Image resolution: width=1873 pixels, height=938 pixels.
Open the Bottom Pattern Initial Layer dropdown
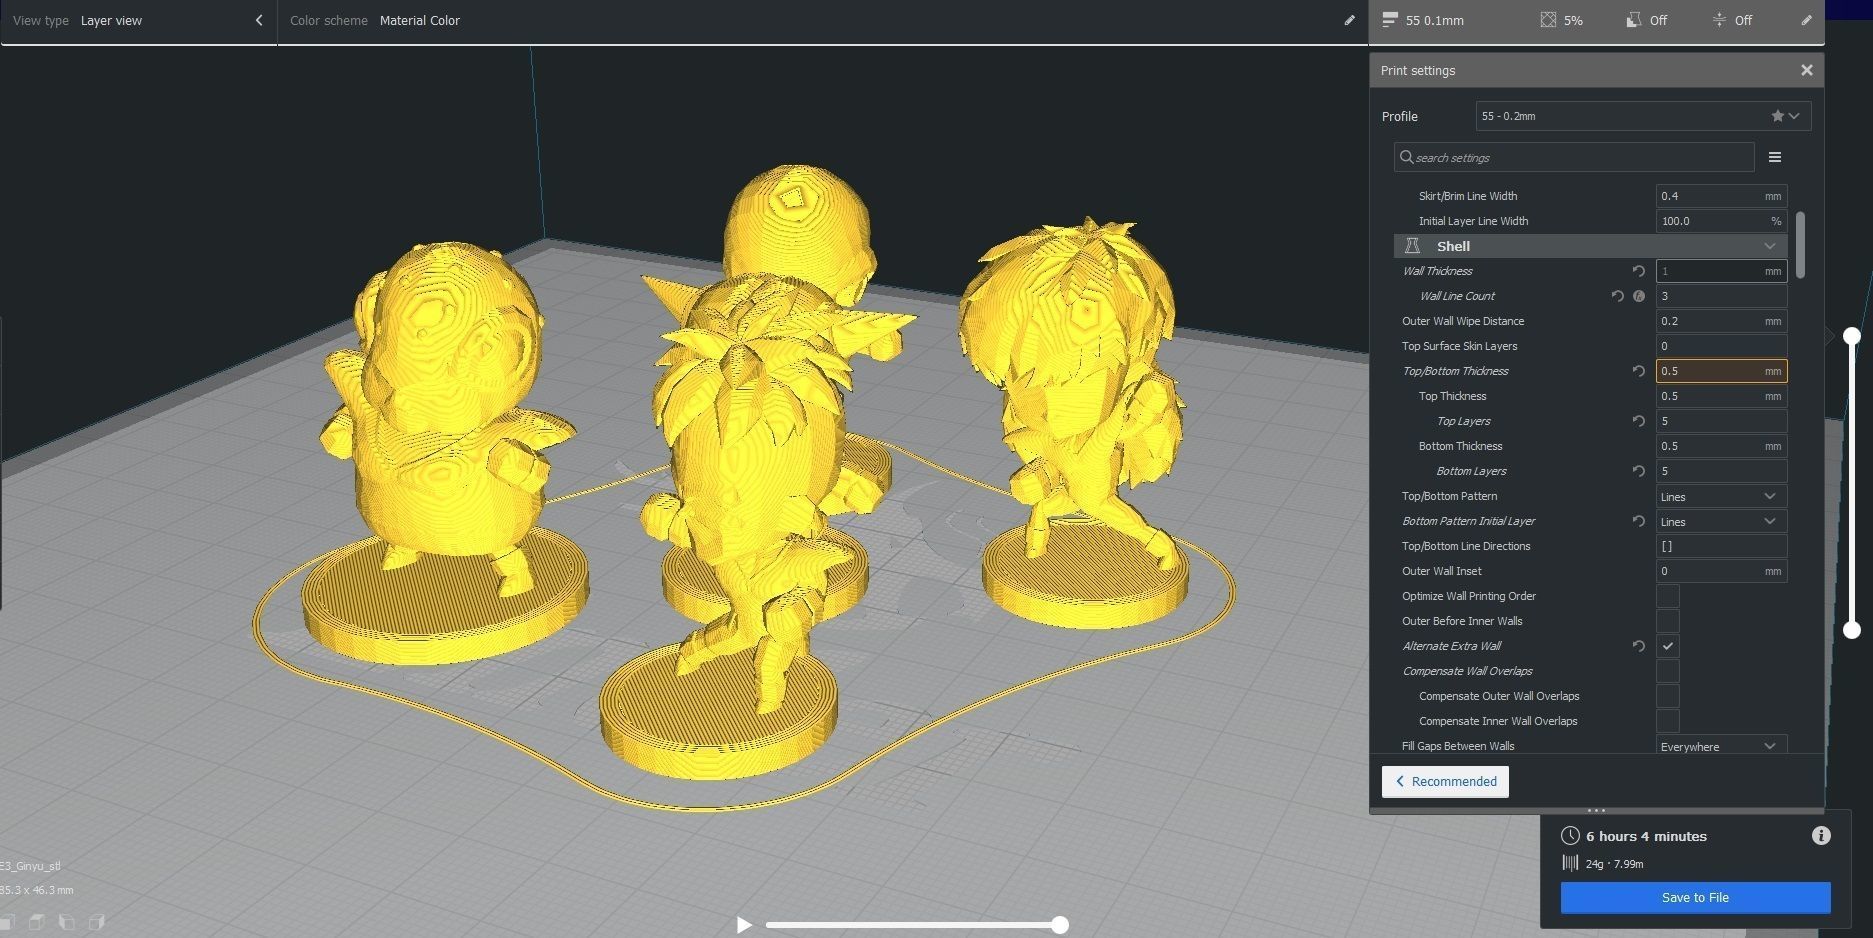[1721, 521]
